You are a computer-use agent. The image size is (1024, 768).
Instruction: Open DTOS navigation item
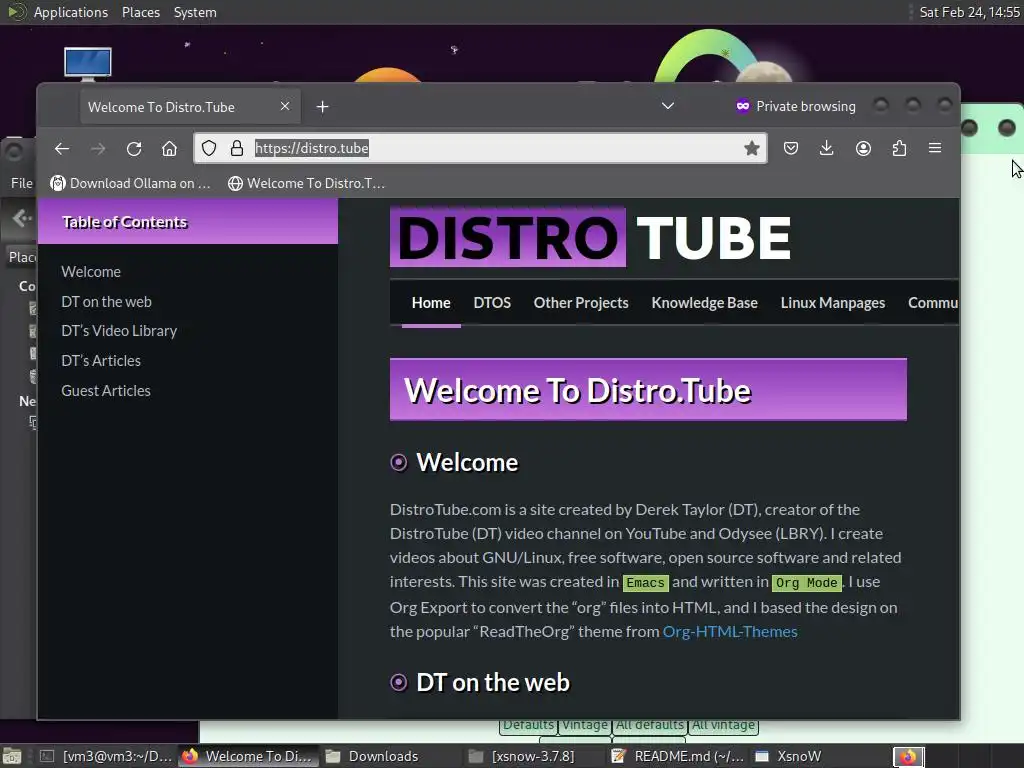pos(492,303)
